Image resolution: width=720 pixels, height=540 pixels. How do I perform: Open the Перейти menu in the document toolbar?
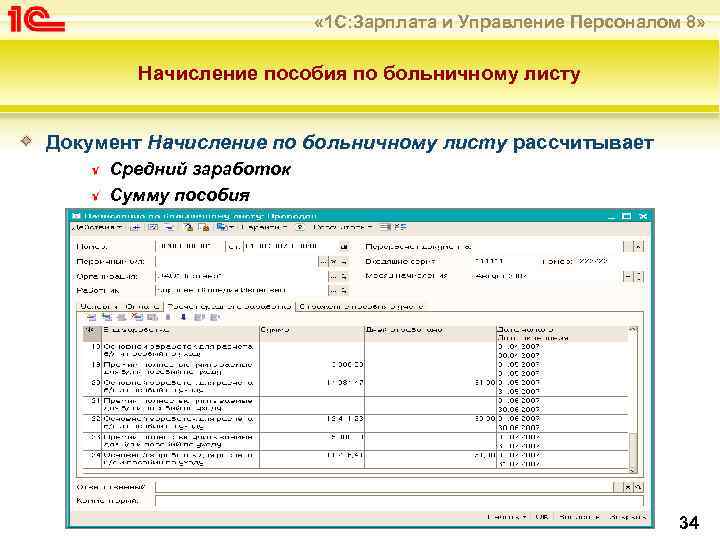pyautogui.click(x=264, y=227)
